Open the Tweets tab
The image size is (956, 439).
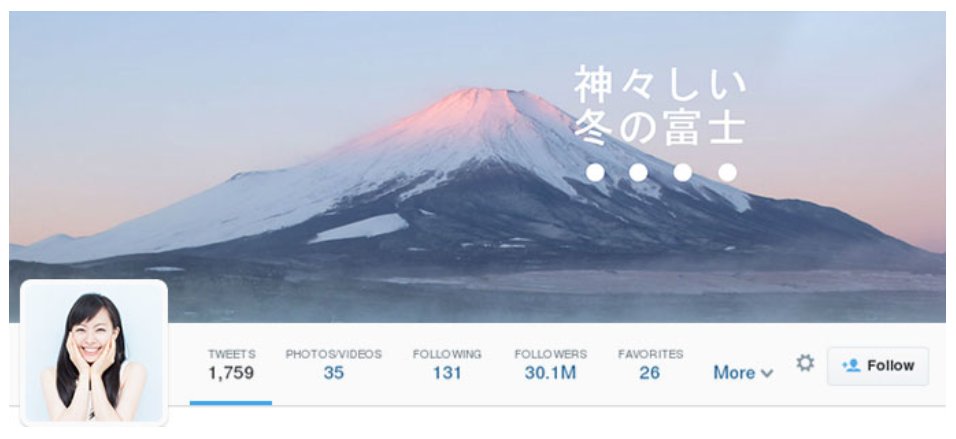231,365
